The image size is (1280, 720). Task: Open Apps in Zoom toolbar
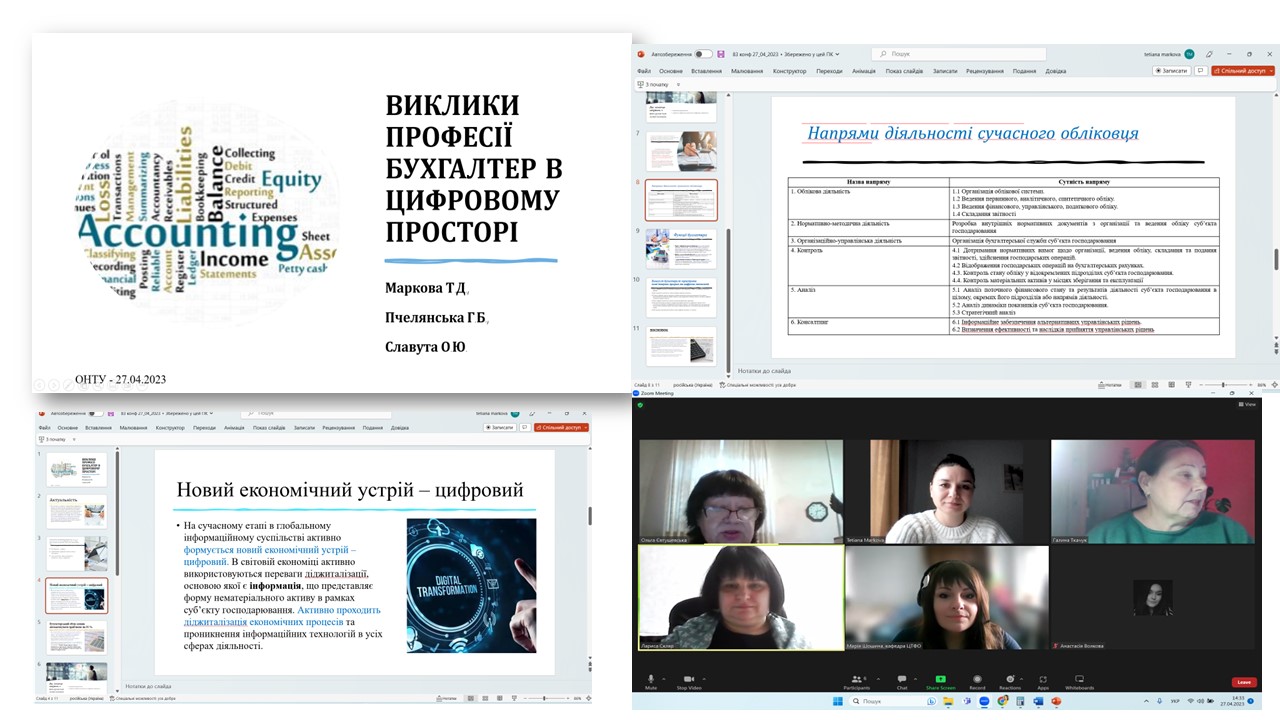[x=1043, y=681]
